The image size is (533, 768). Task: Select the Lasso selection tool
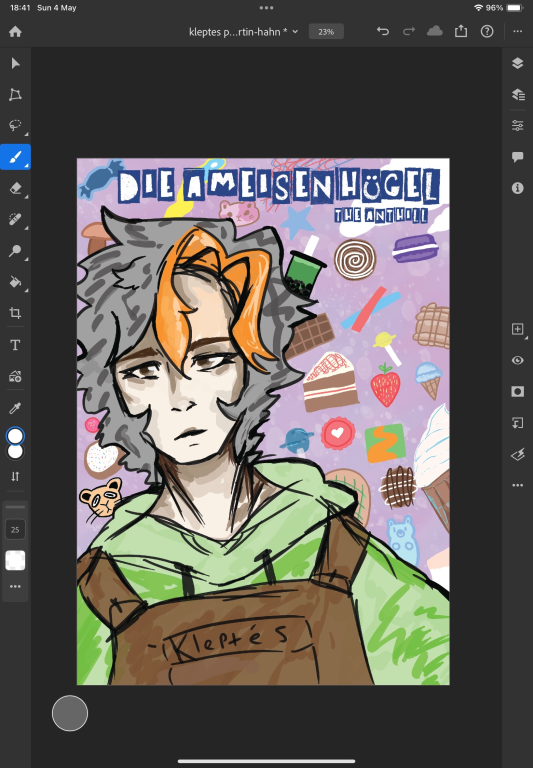pos(15,125)
